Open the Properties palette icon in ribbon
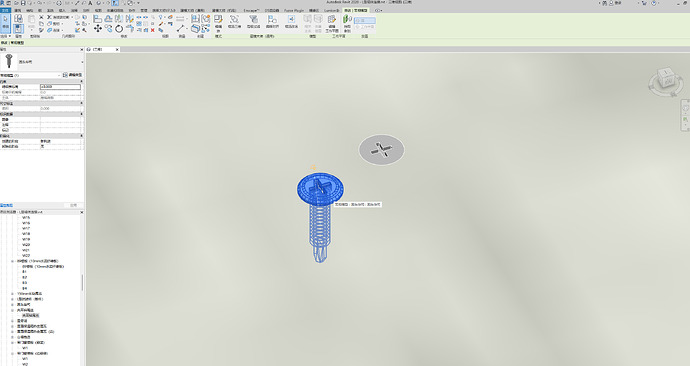The image size is (690, 366). 18,29
